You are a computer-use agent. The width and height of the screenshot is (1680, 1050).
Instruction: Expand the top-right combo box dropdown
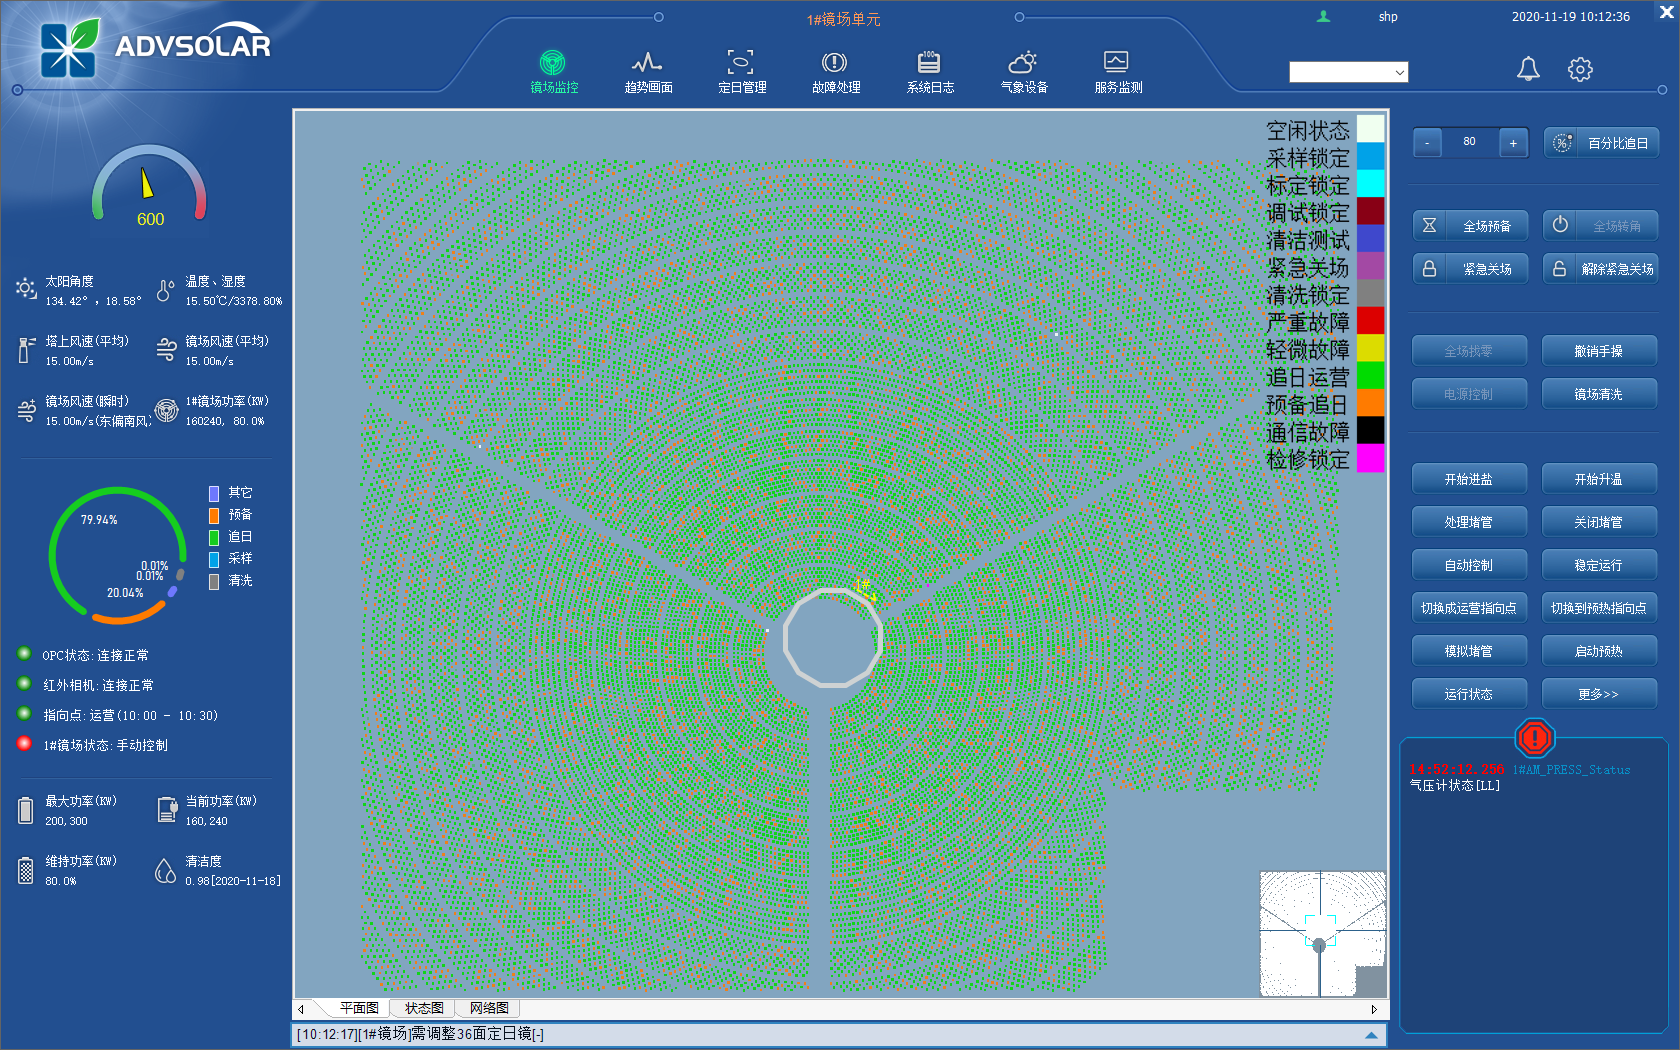pyautogui.click(x=1399, y=72)
